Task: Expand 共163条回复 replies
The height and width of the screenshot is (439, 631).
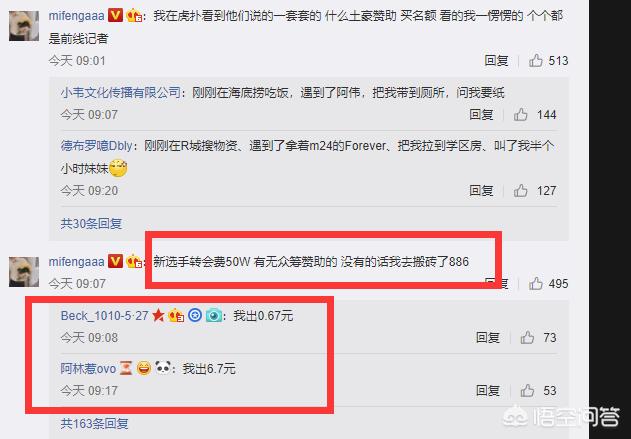Action: pos(95,423)
